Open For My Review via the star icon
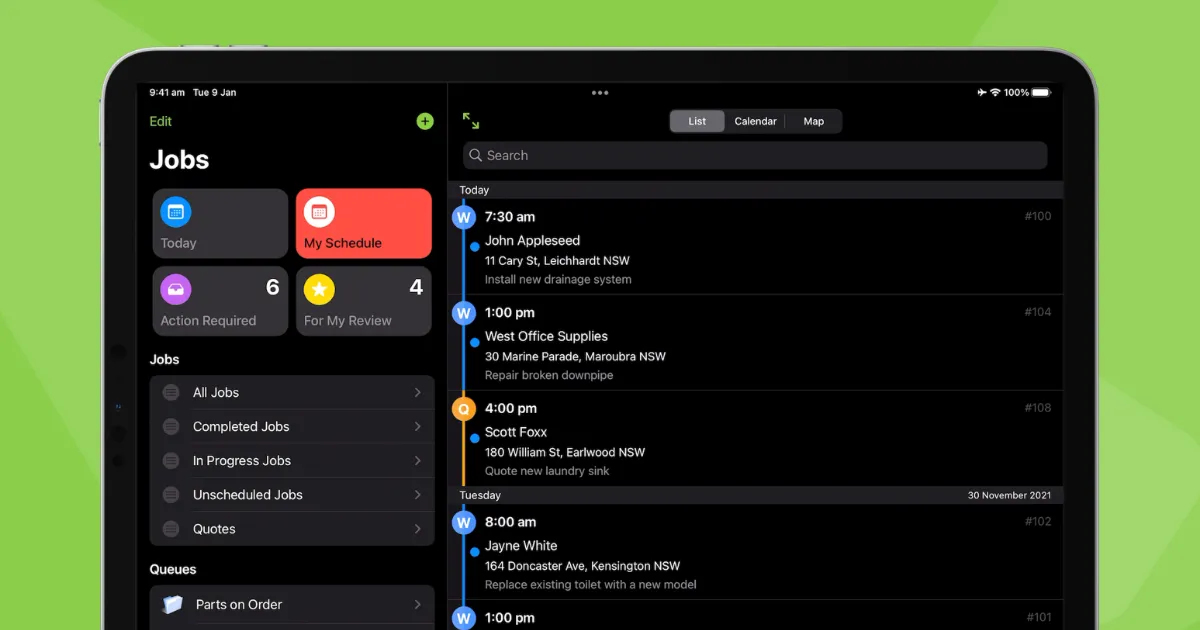1200x630 pixels. tap(319, 289)
